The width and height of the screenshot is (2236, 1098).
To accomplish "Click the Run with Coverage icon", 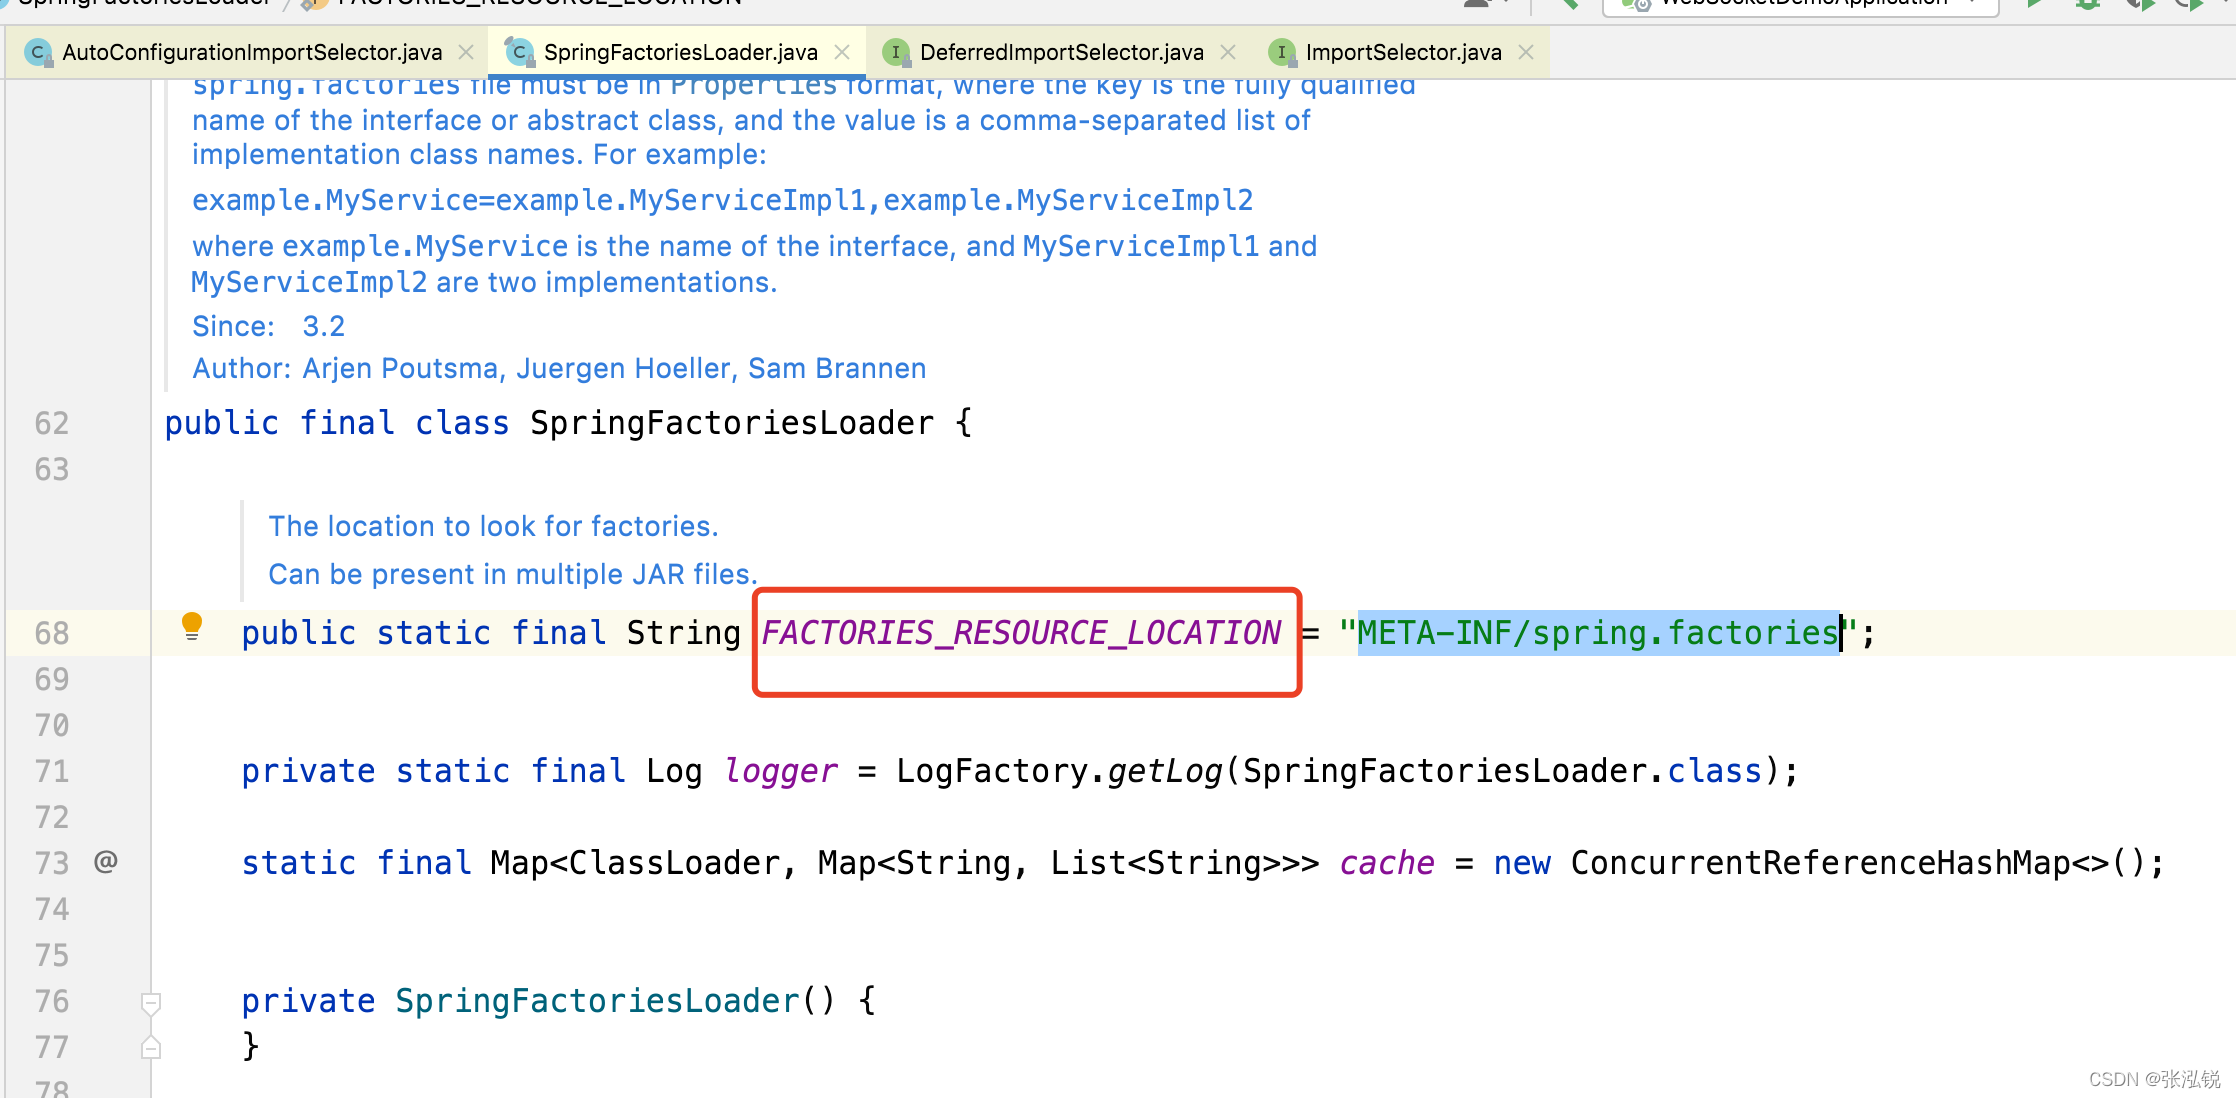I will [x=2139, y=4].
